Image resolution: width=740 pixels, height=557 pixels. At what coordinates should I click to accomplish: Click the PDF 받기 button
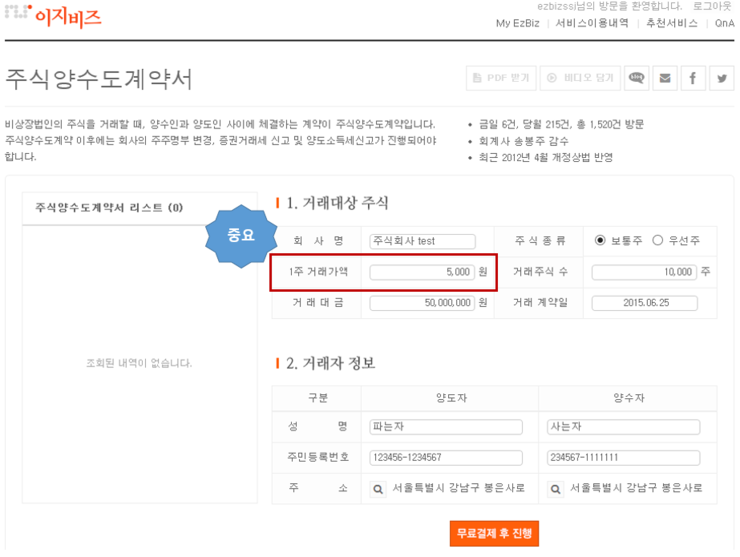pos(501,78)
